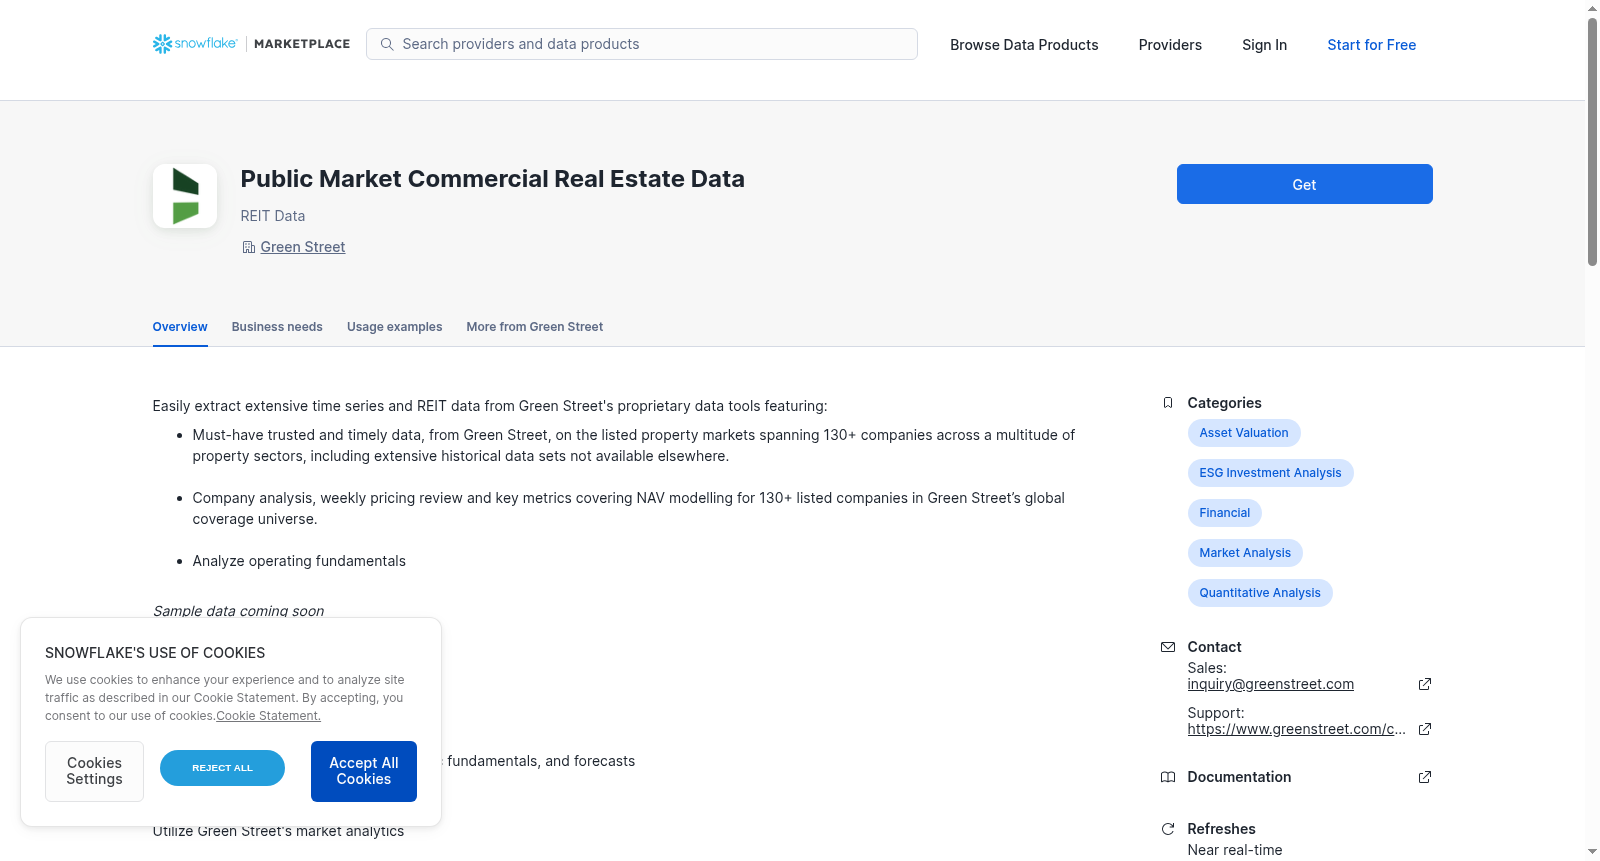1600x861 pixels.
Task: Click the 'Public Market Commercial Real Estate Data' title
Action: point(492,179)
